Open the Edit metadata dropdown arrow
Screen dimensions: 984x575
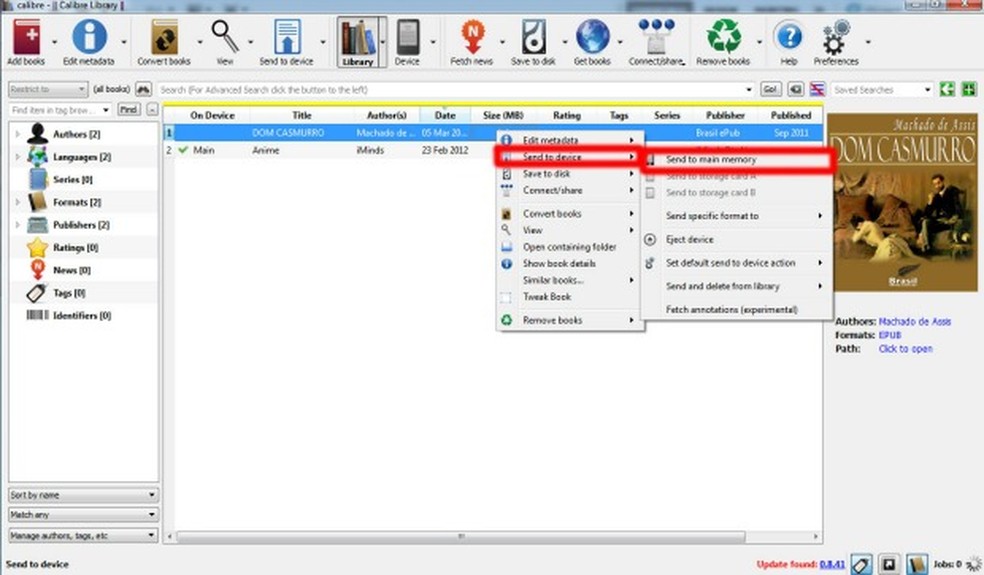coord(124,42)
